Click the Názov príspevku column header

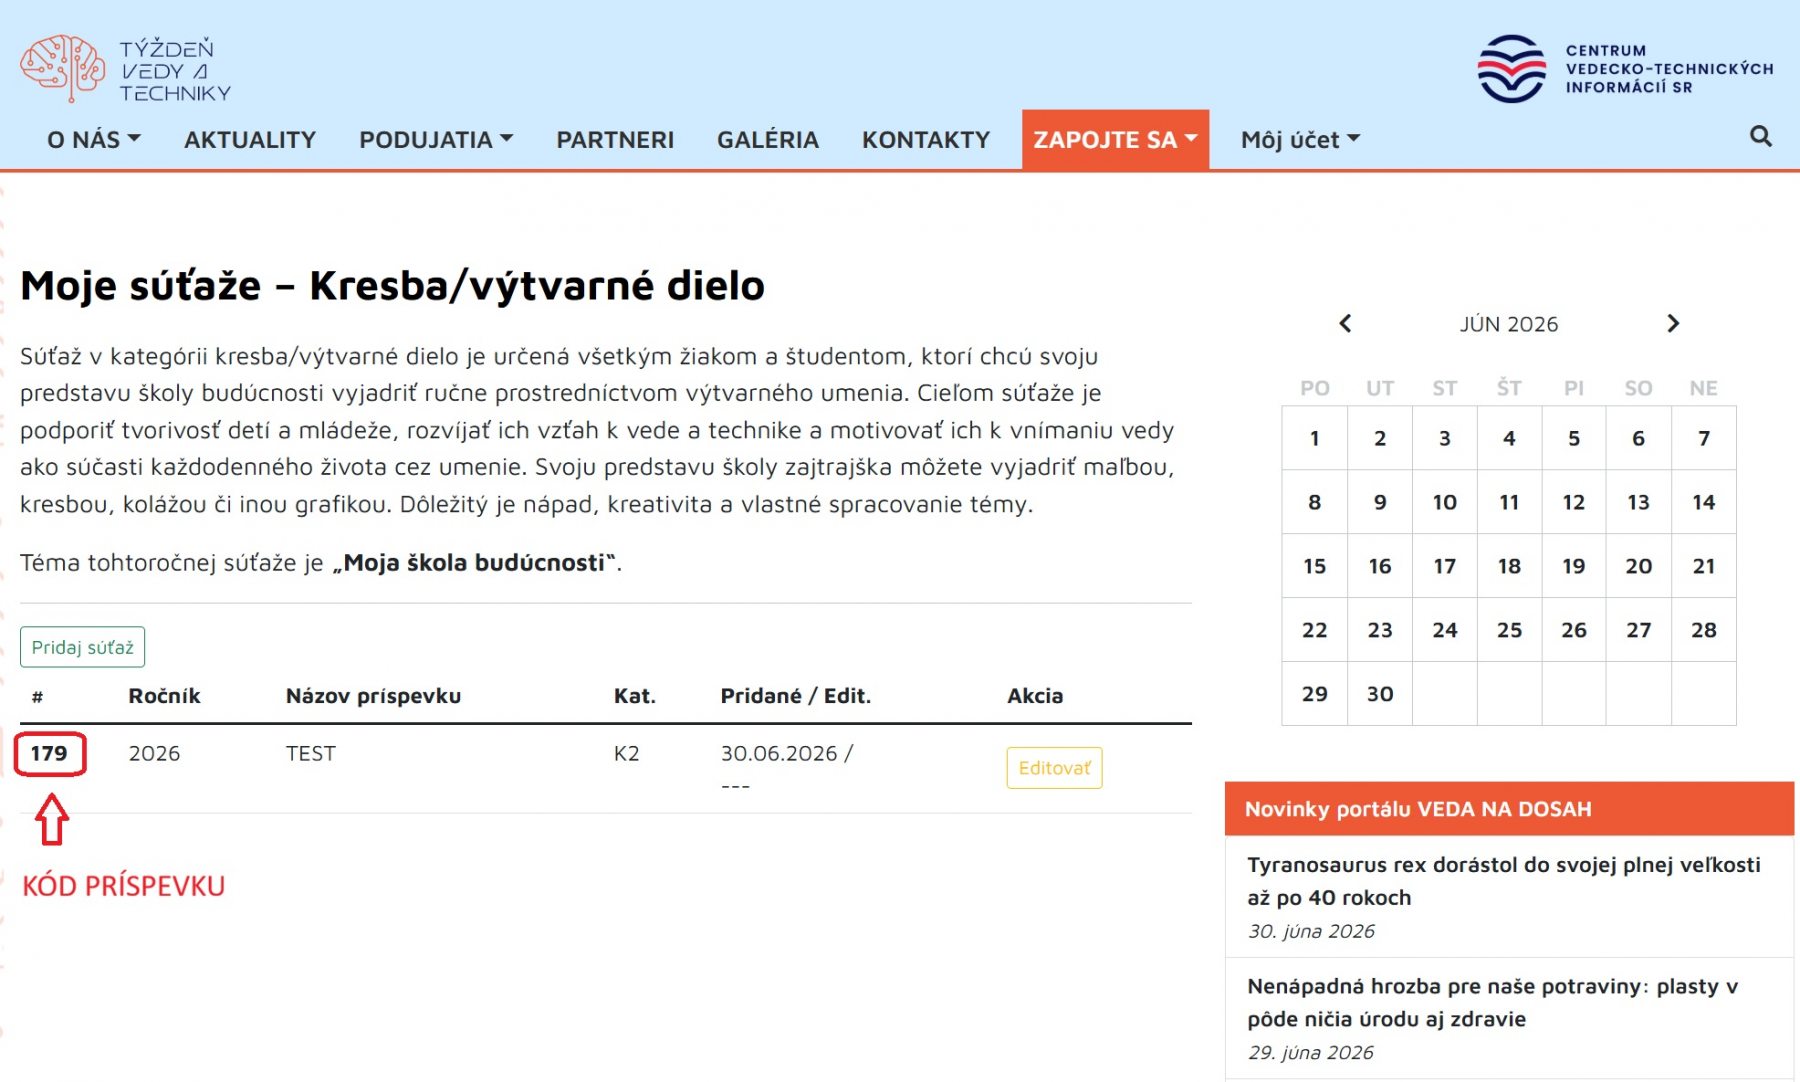373,696
